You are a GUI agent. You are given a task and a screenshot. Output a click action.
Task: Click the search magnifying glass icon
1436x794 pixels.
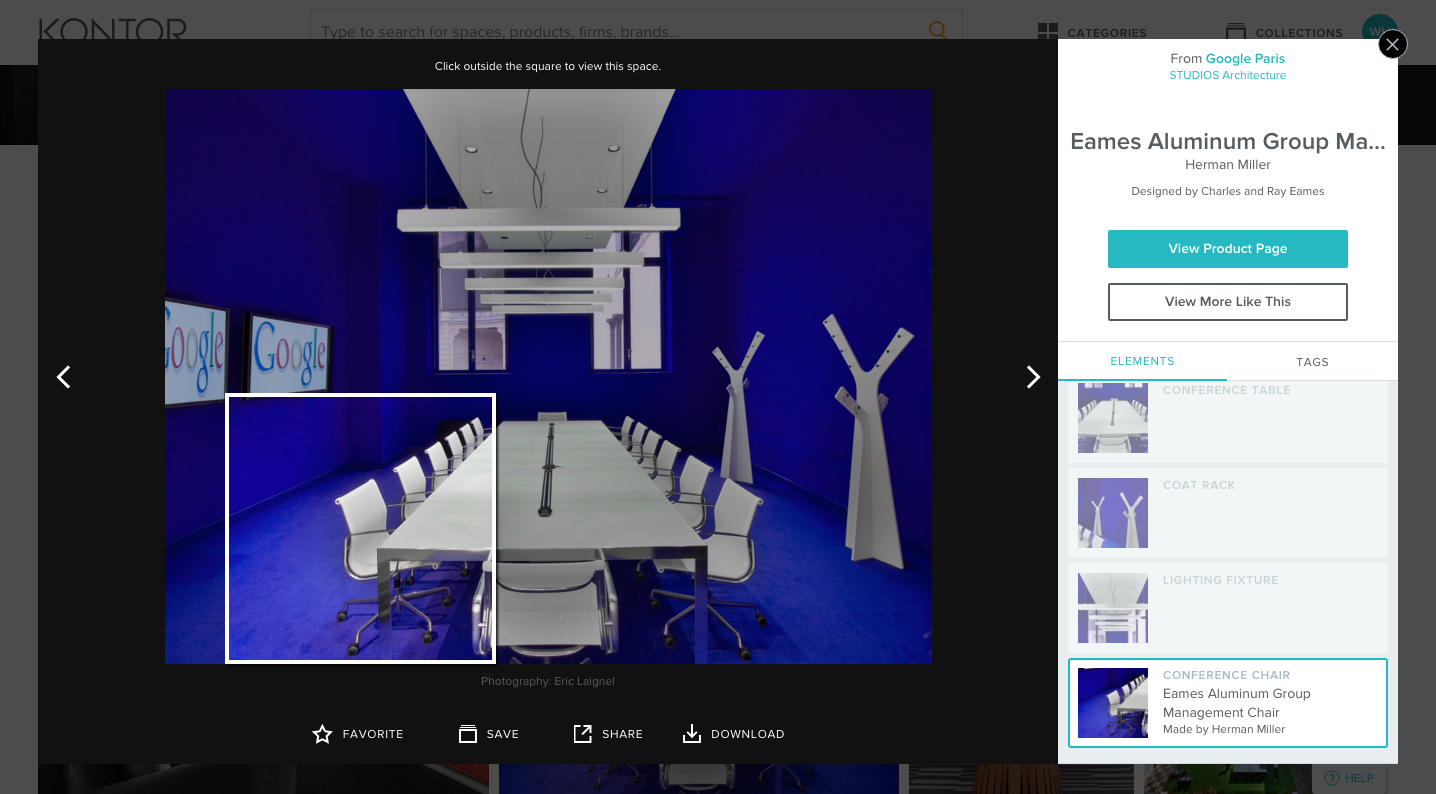(x=938, y=31)
